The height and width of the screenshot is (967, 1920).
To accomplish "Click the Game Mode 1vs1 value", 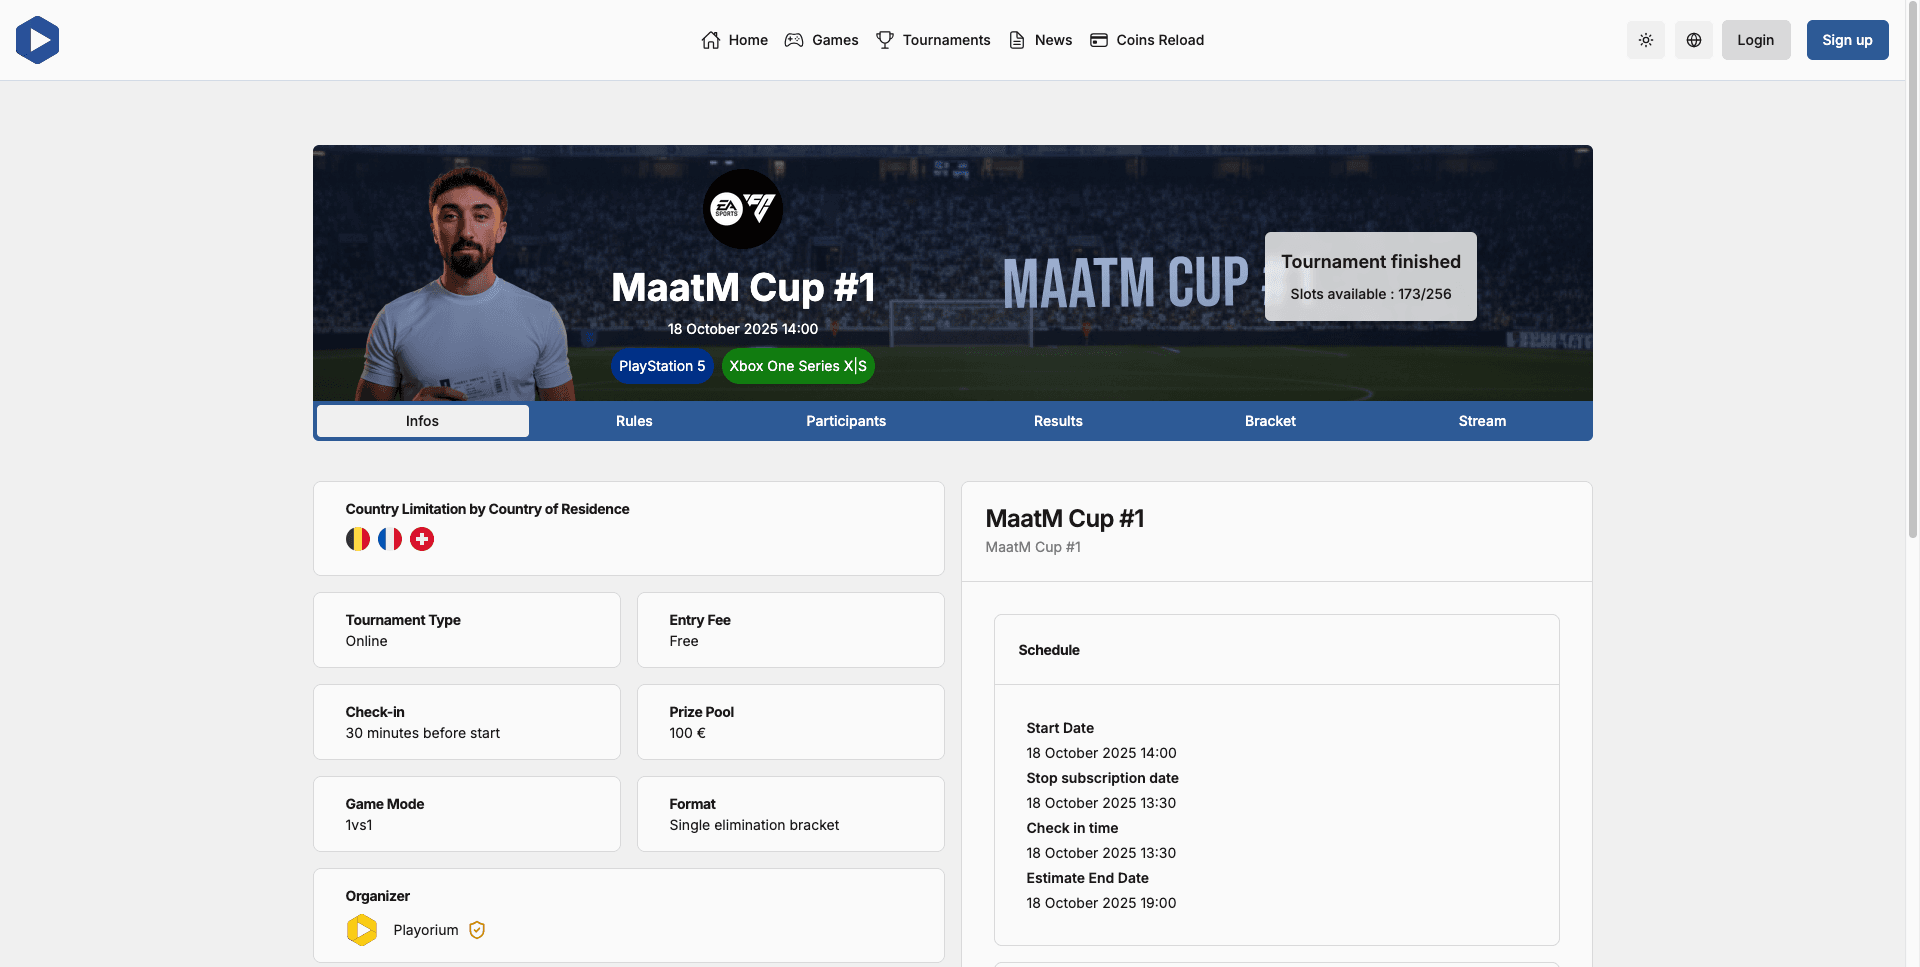I will (359, 825).
